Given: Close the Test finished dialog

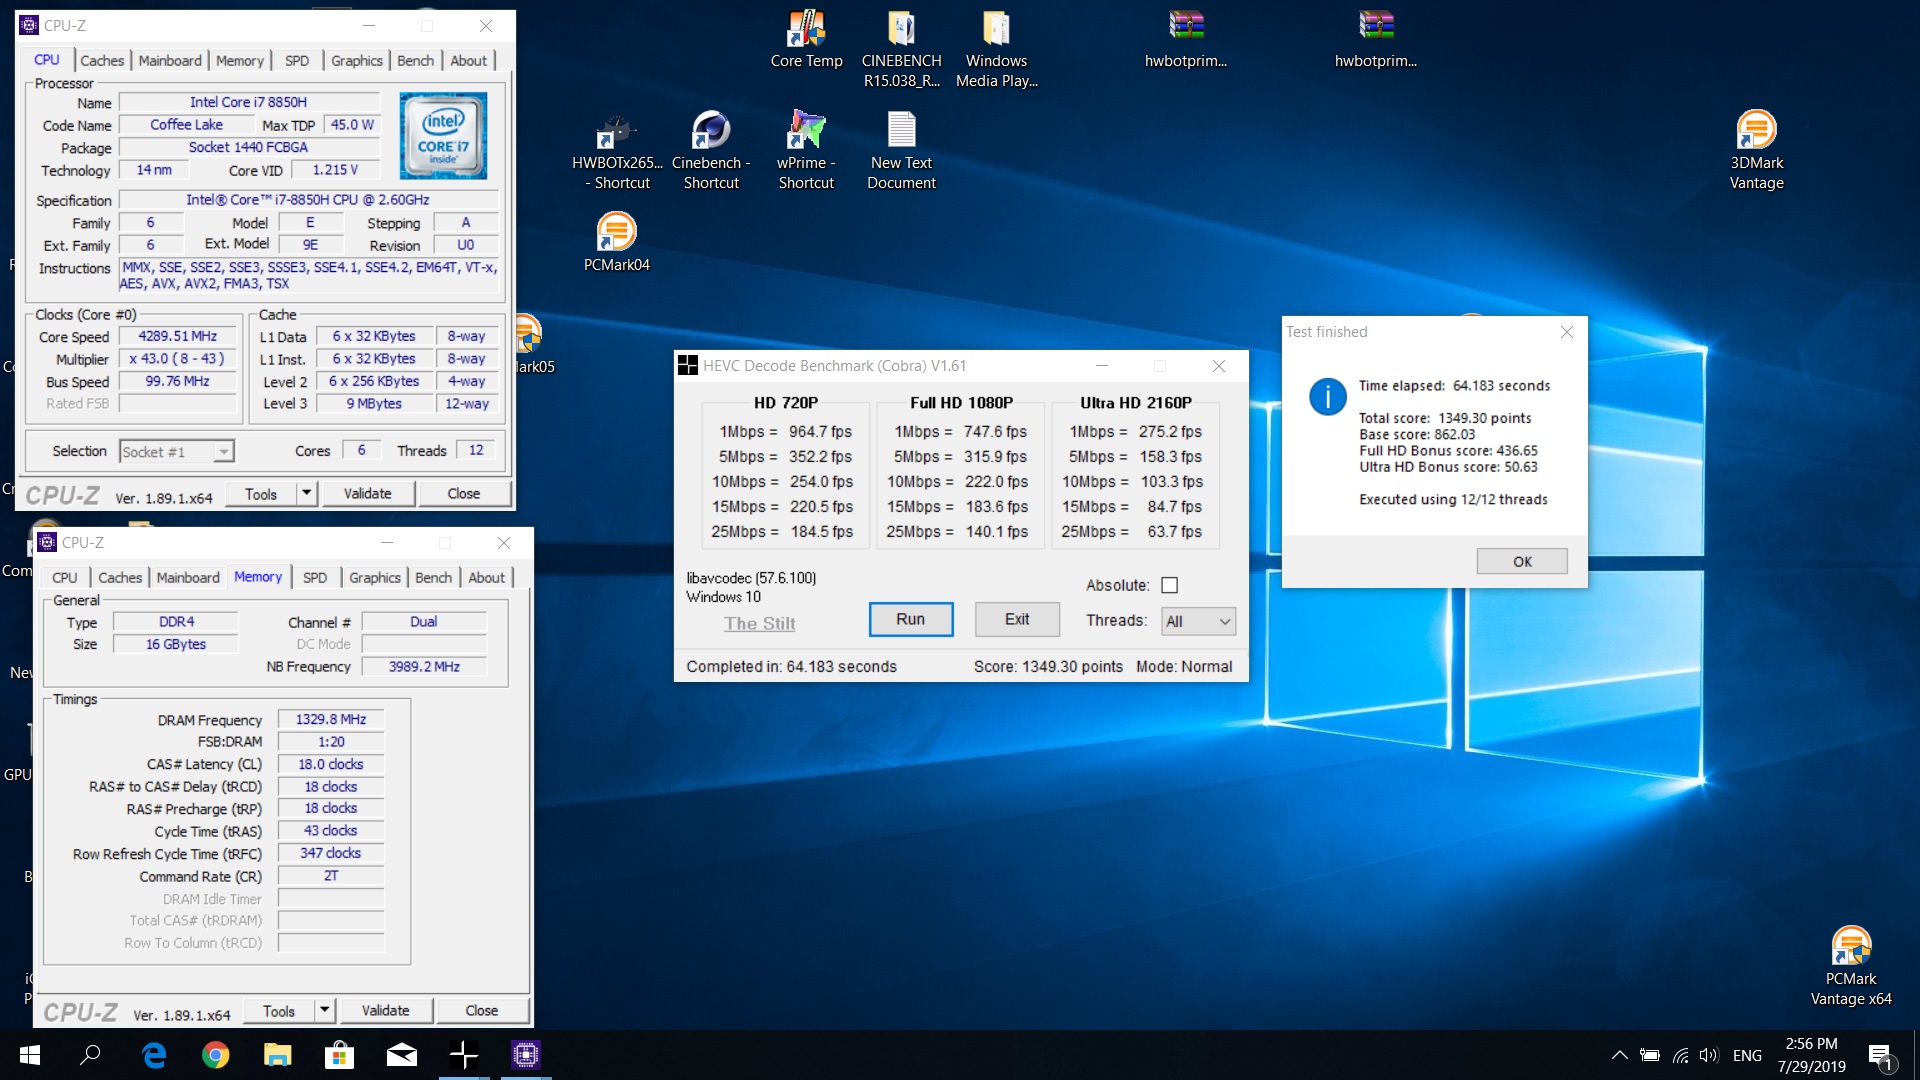Looking at the screenshot, I should point(1566,332).
